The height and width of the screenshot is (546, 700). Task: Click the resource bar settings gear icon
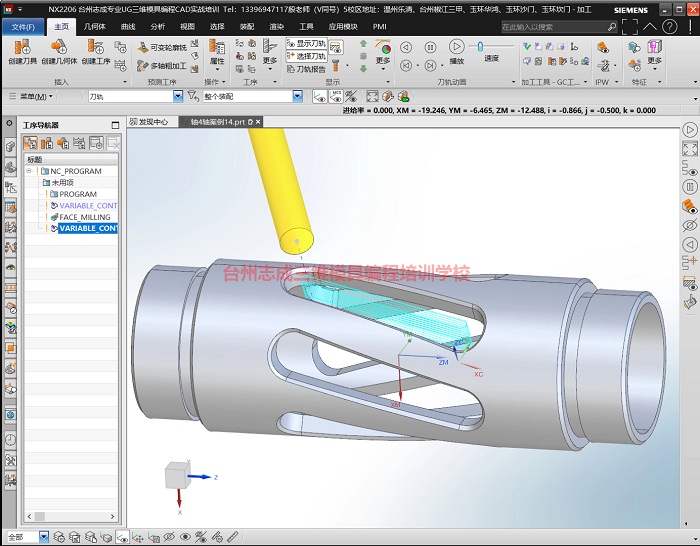tap(9, 123)
